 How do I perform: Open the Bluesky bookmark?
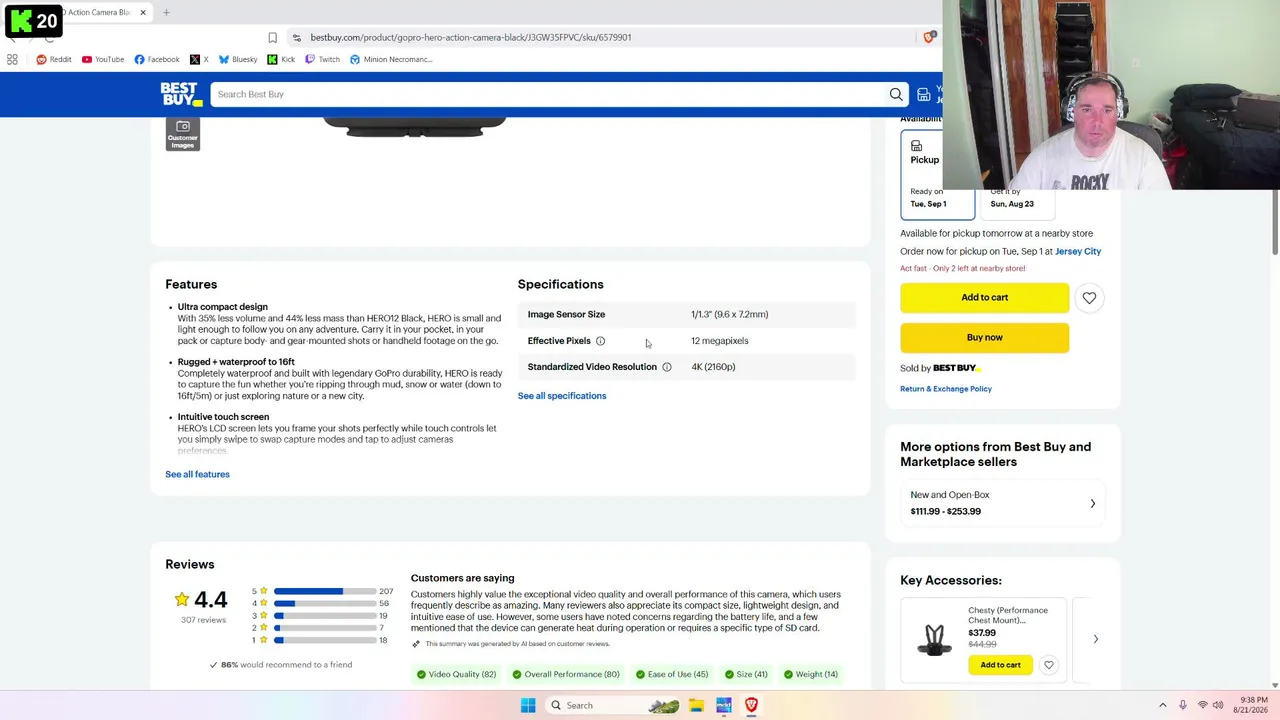(238, 59)
